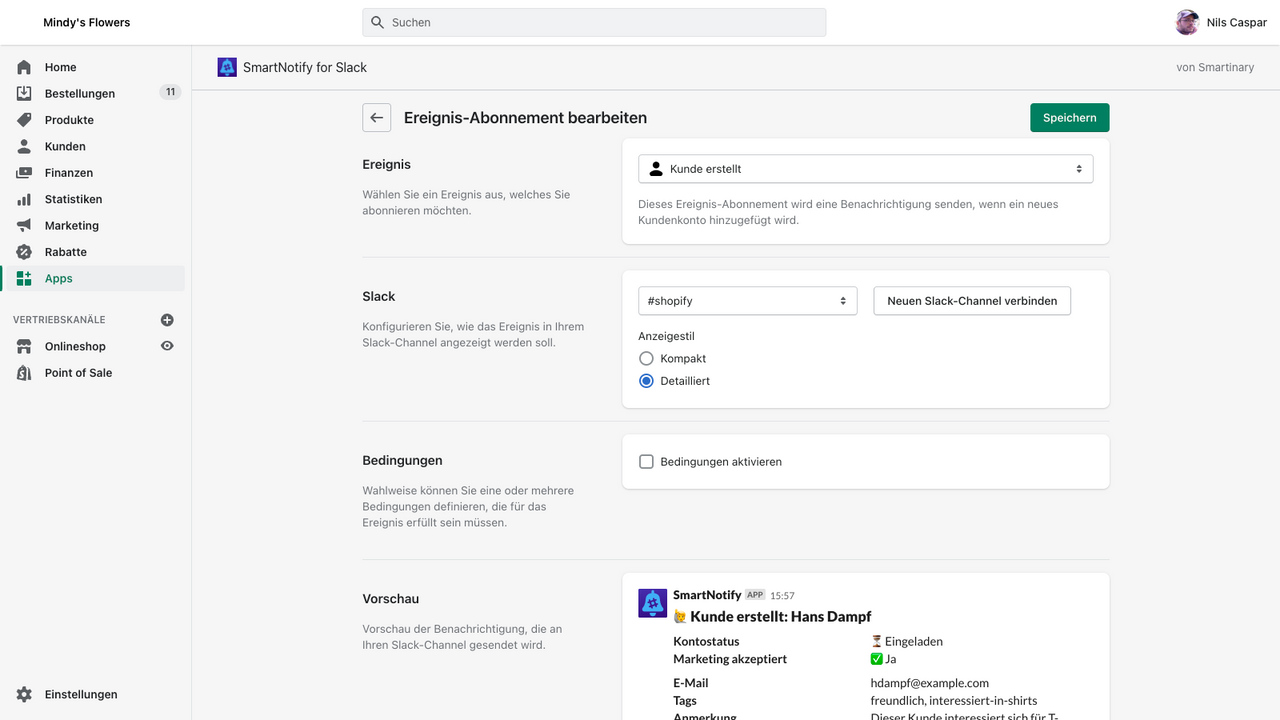Click the Speichern button
This screenshot has width=1280, height=720.
[1070, 118]
